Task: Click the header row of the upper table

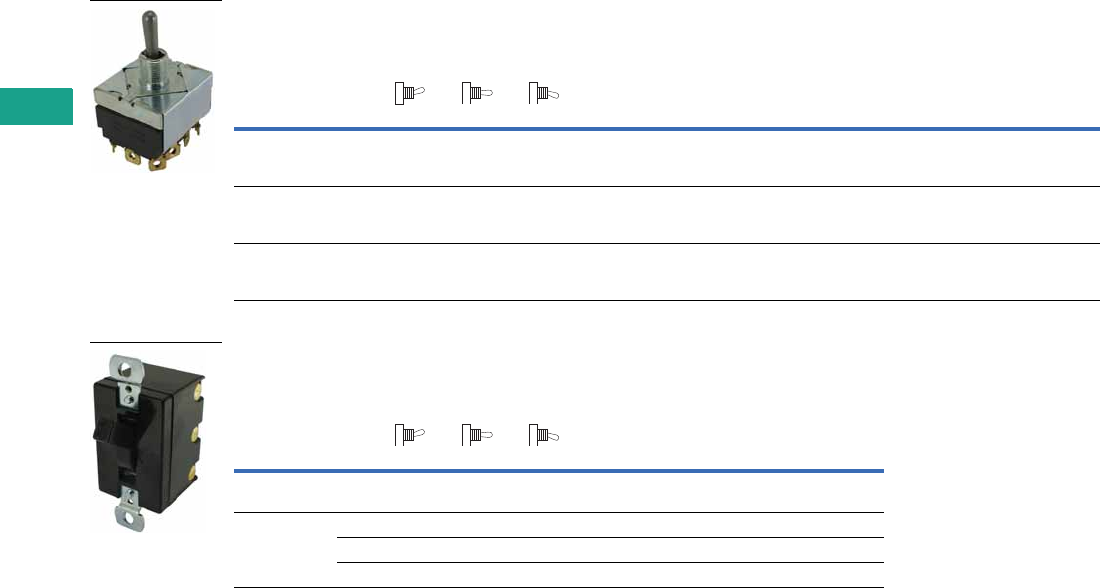Action: (660, 158)
